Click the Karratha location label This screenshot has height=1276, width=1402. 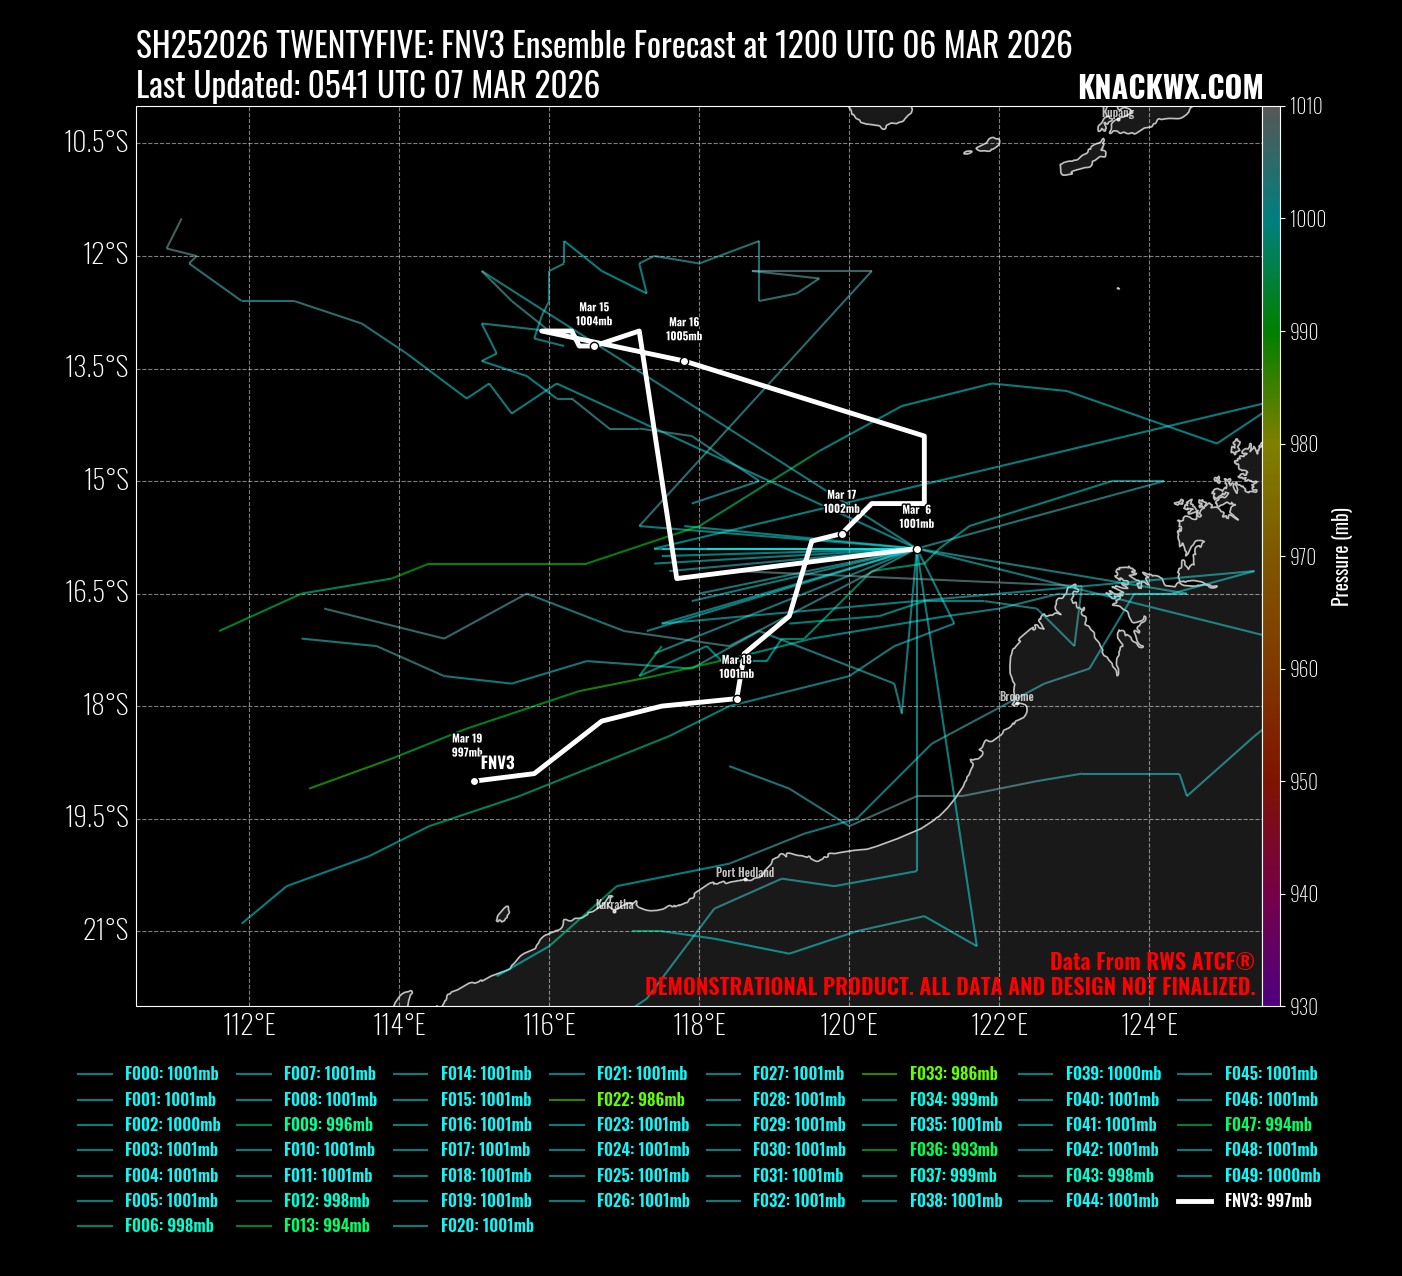tap(614, 904)
